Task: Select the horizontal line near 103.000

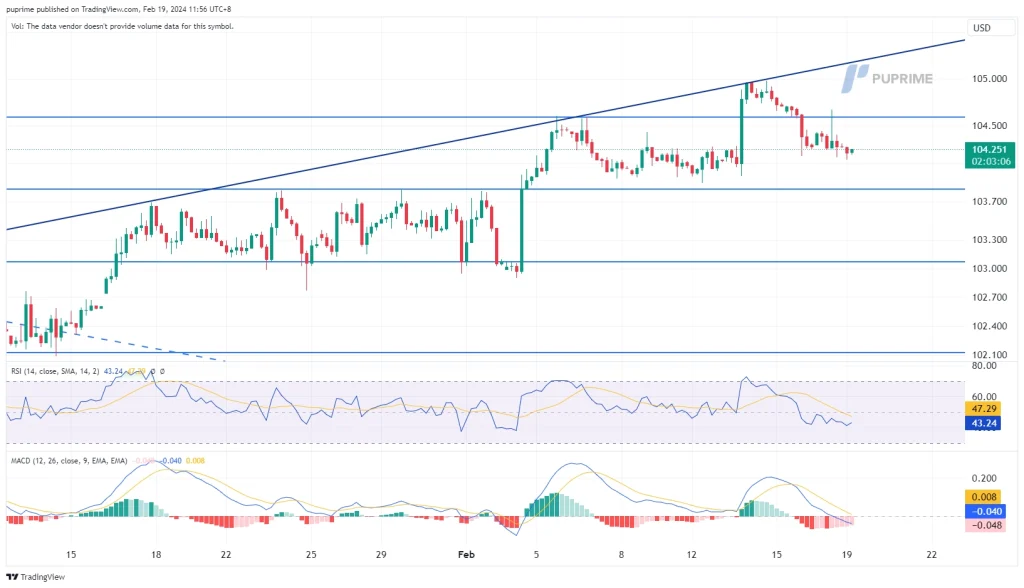Action: 600,262
